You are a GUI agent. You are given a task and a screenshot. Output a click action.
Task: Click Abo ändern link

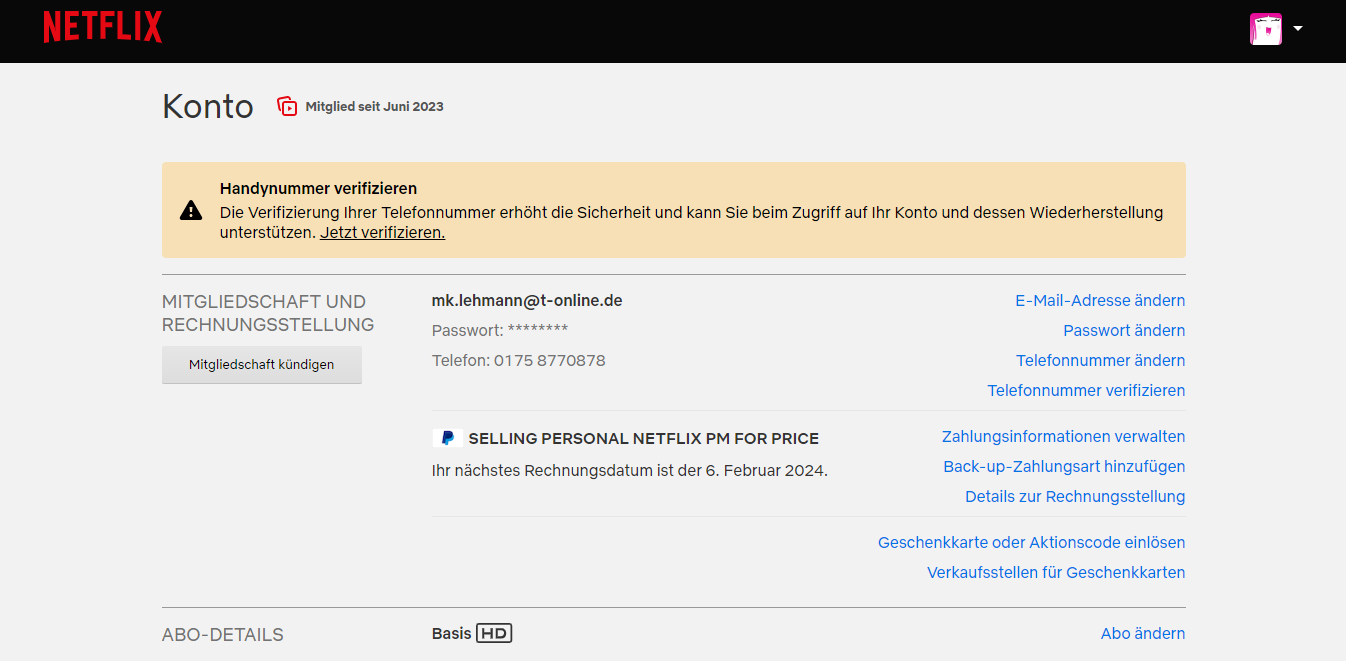[1143, 633]
